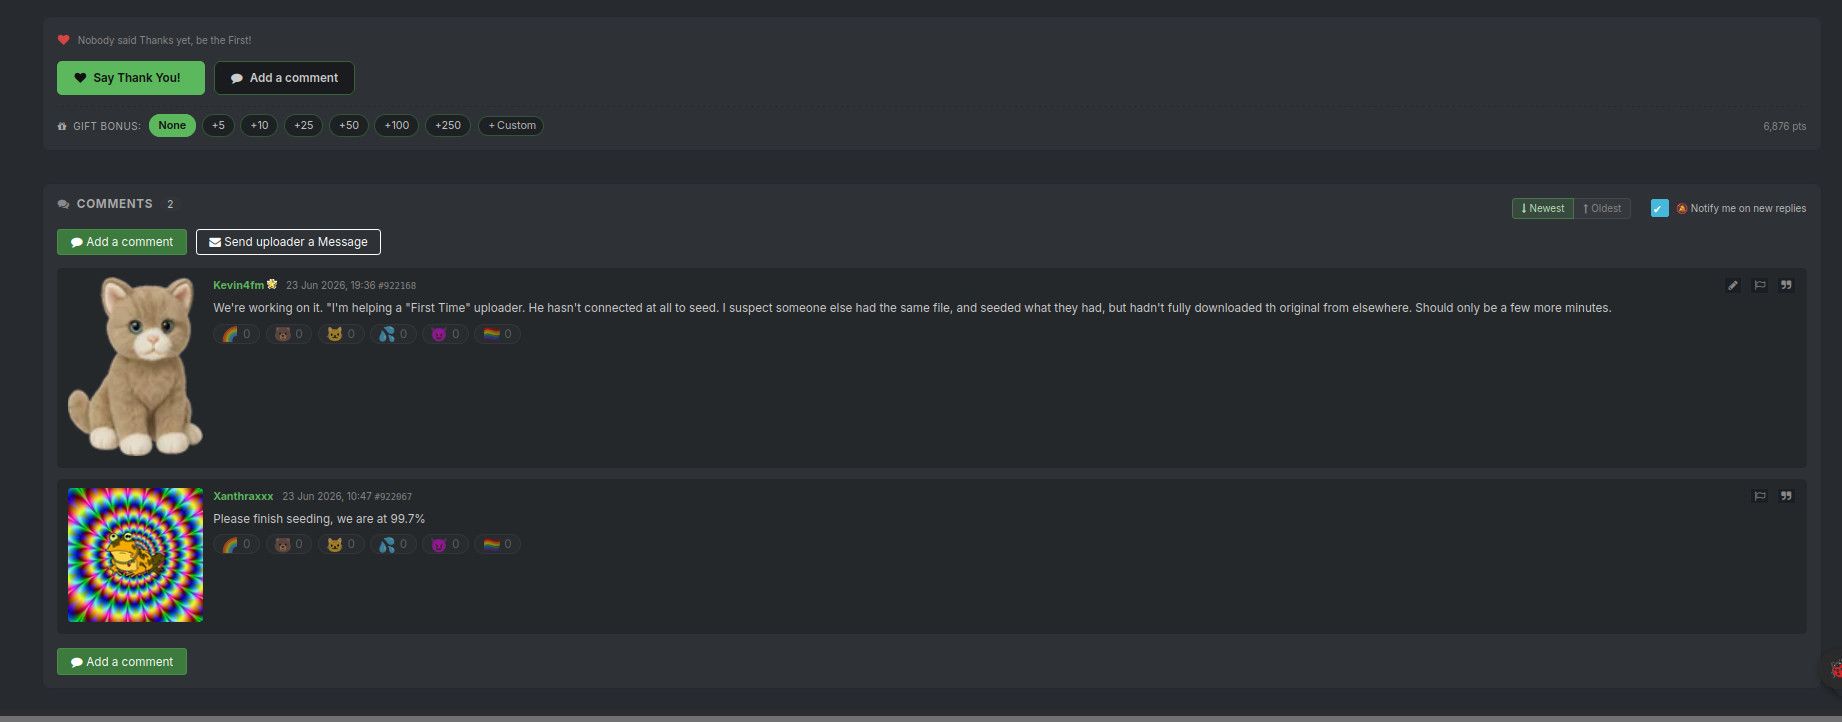This screenshot has height=722, width=1842.
Task: Click the quote icon on Kevin4fm's comment
Action: 1786,285
